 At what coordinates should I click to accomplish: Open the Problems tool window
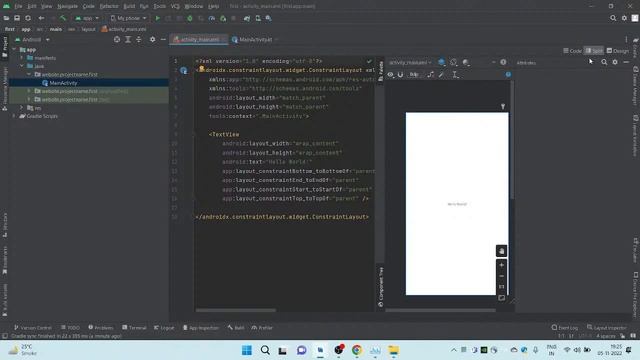tap(101, 327)
